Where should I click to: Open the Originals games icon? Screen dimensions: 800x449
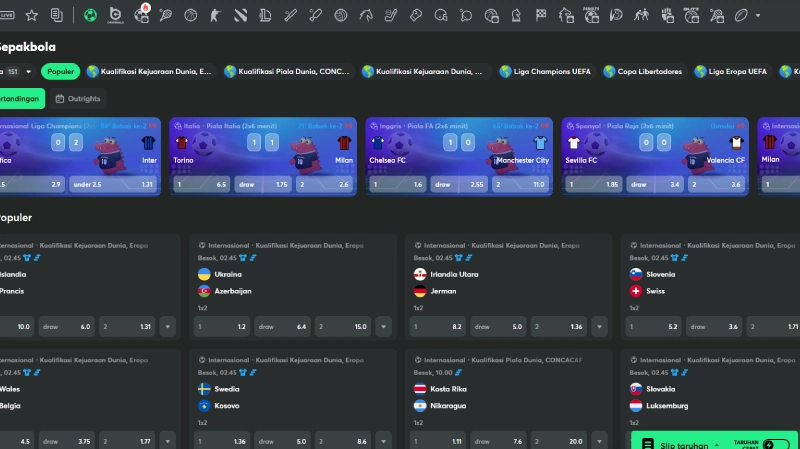tap(116, 15)
